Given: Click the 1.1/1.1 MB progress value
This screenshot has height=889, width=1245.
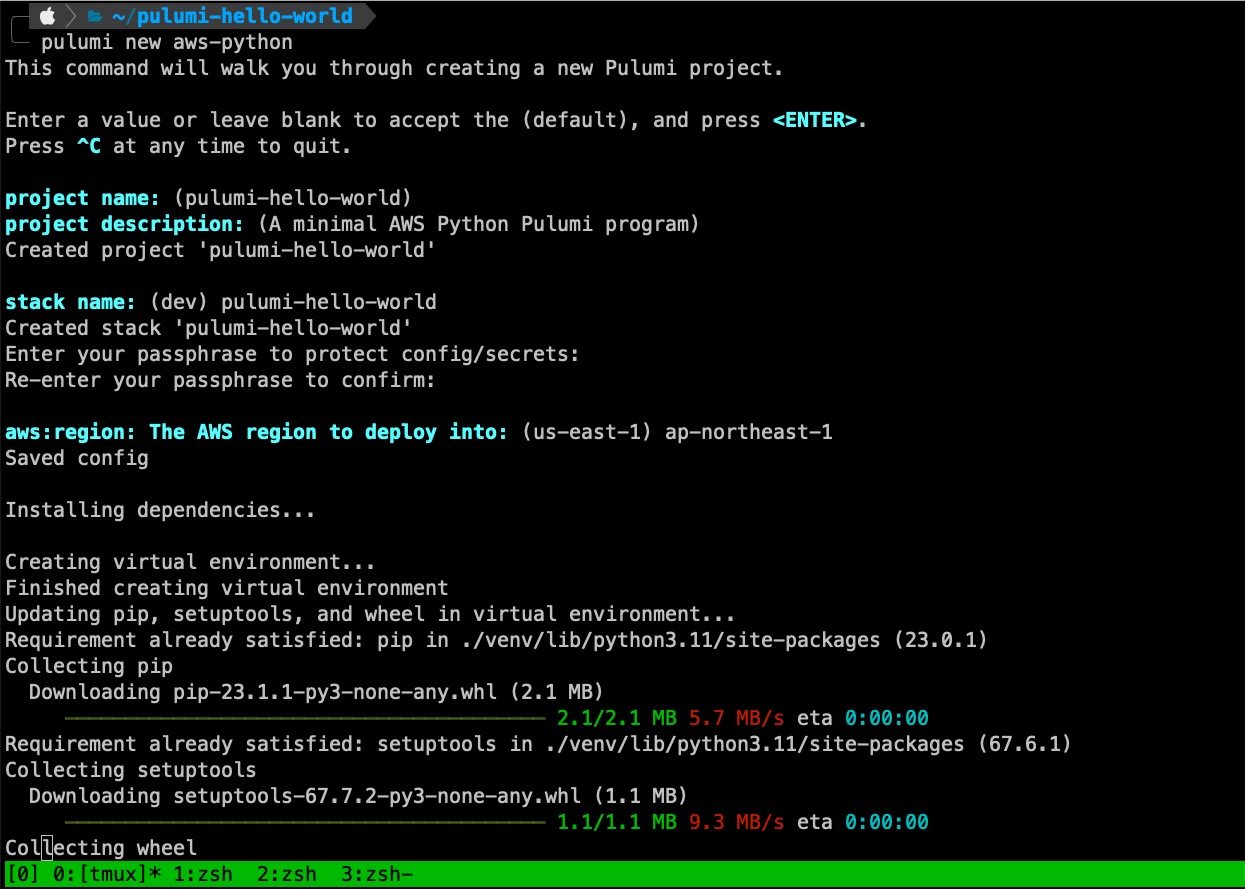Looking at the screenshot, I should (x=617, y=822).
